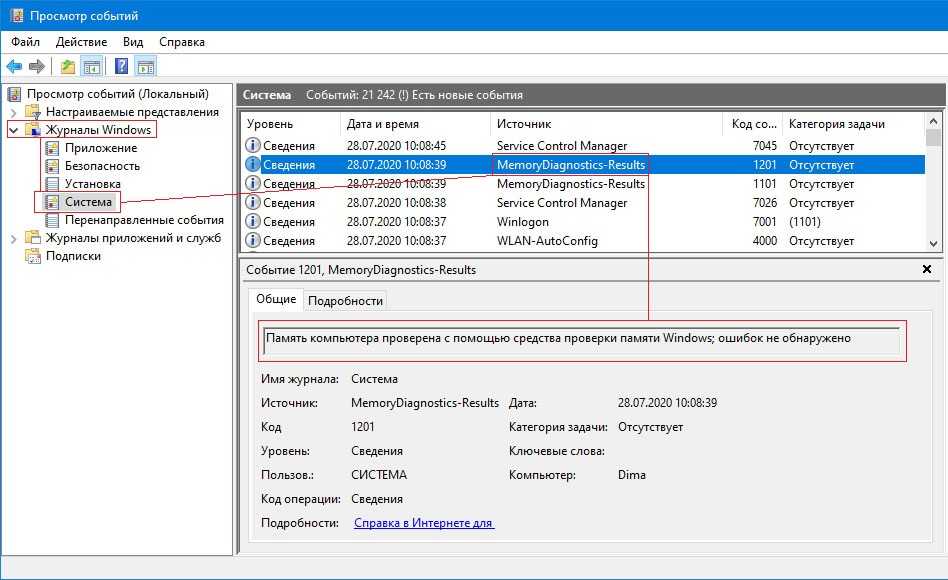Expand Настраиваемые представления node
The image size is (948, 580).
point(13,112)
